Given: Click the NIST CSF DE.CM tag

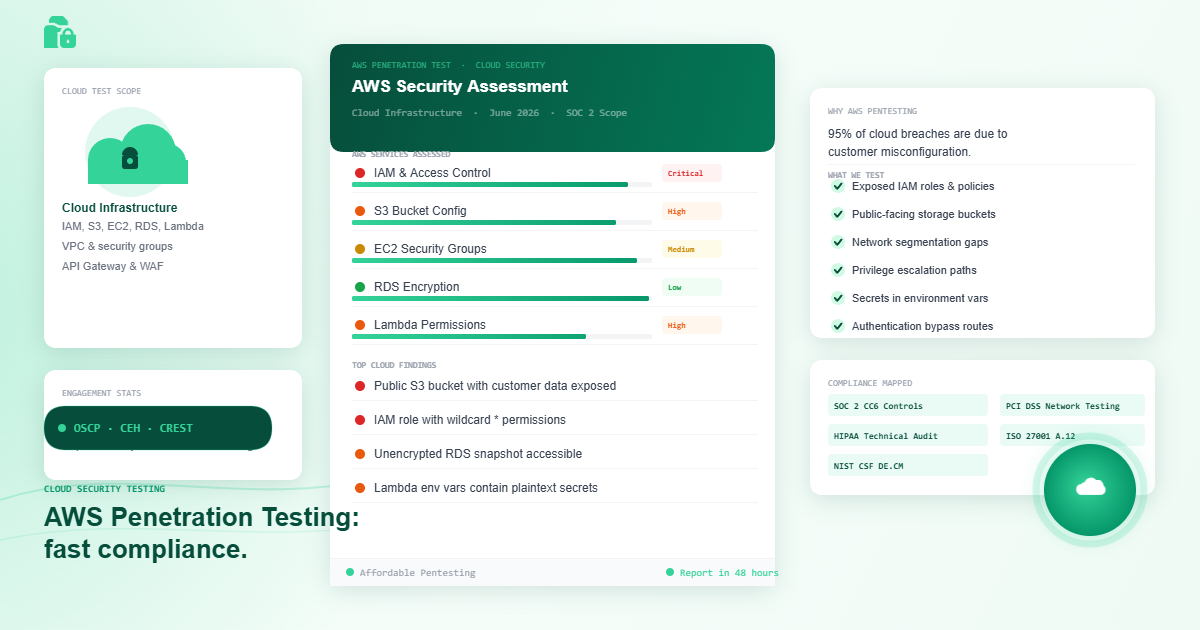Looking at the screenshot, I should pos(908,465).
